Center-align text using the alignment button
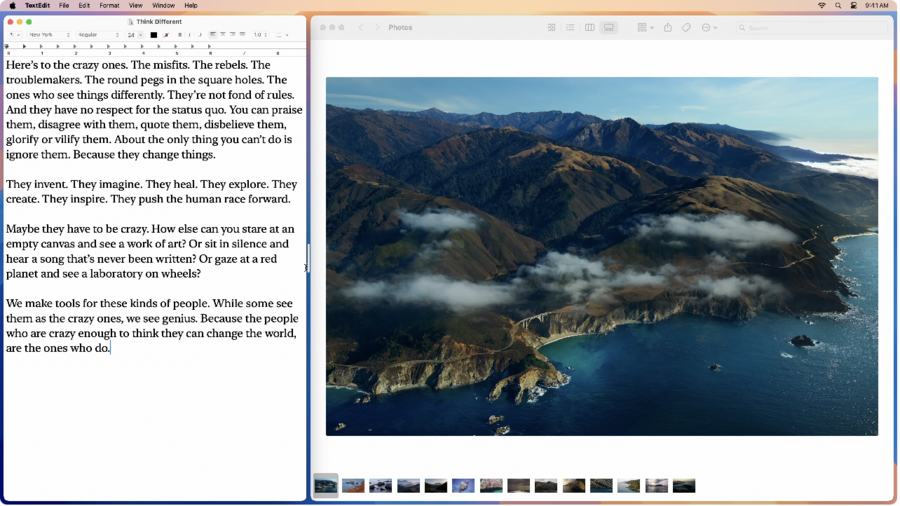 coord(223,35)
